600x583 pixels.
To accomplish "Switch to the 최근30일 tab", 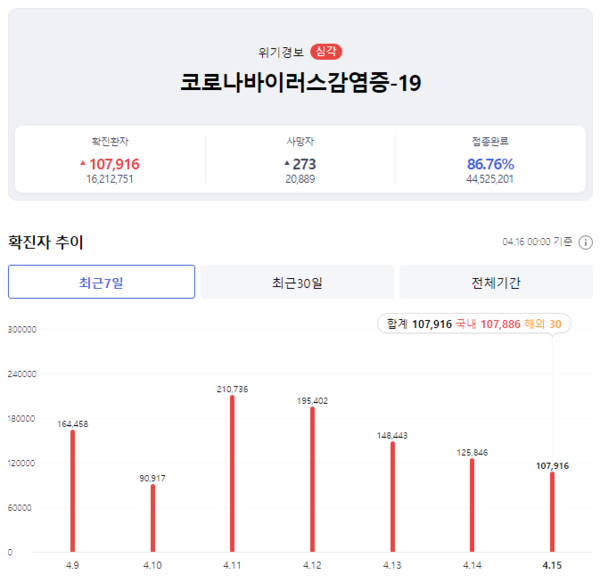I will pos(297,282).
